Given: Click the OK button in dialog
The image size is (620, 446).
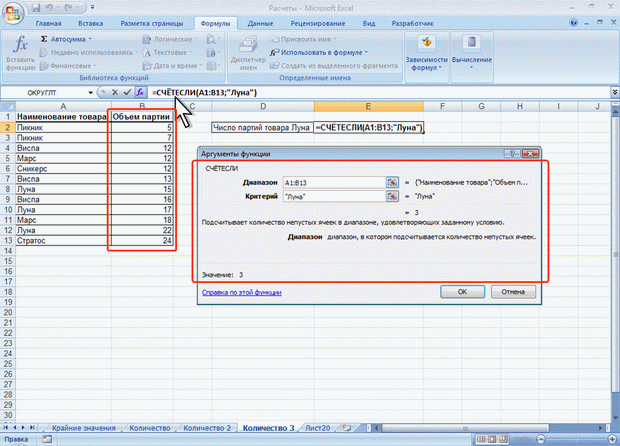Looking at the screenshot, I should [462, 292].
